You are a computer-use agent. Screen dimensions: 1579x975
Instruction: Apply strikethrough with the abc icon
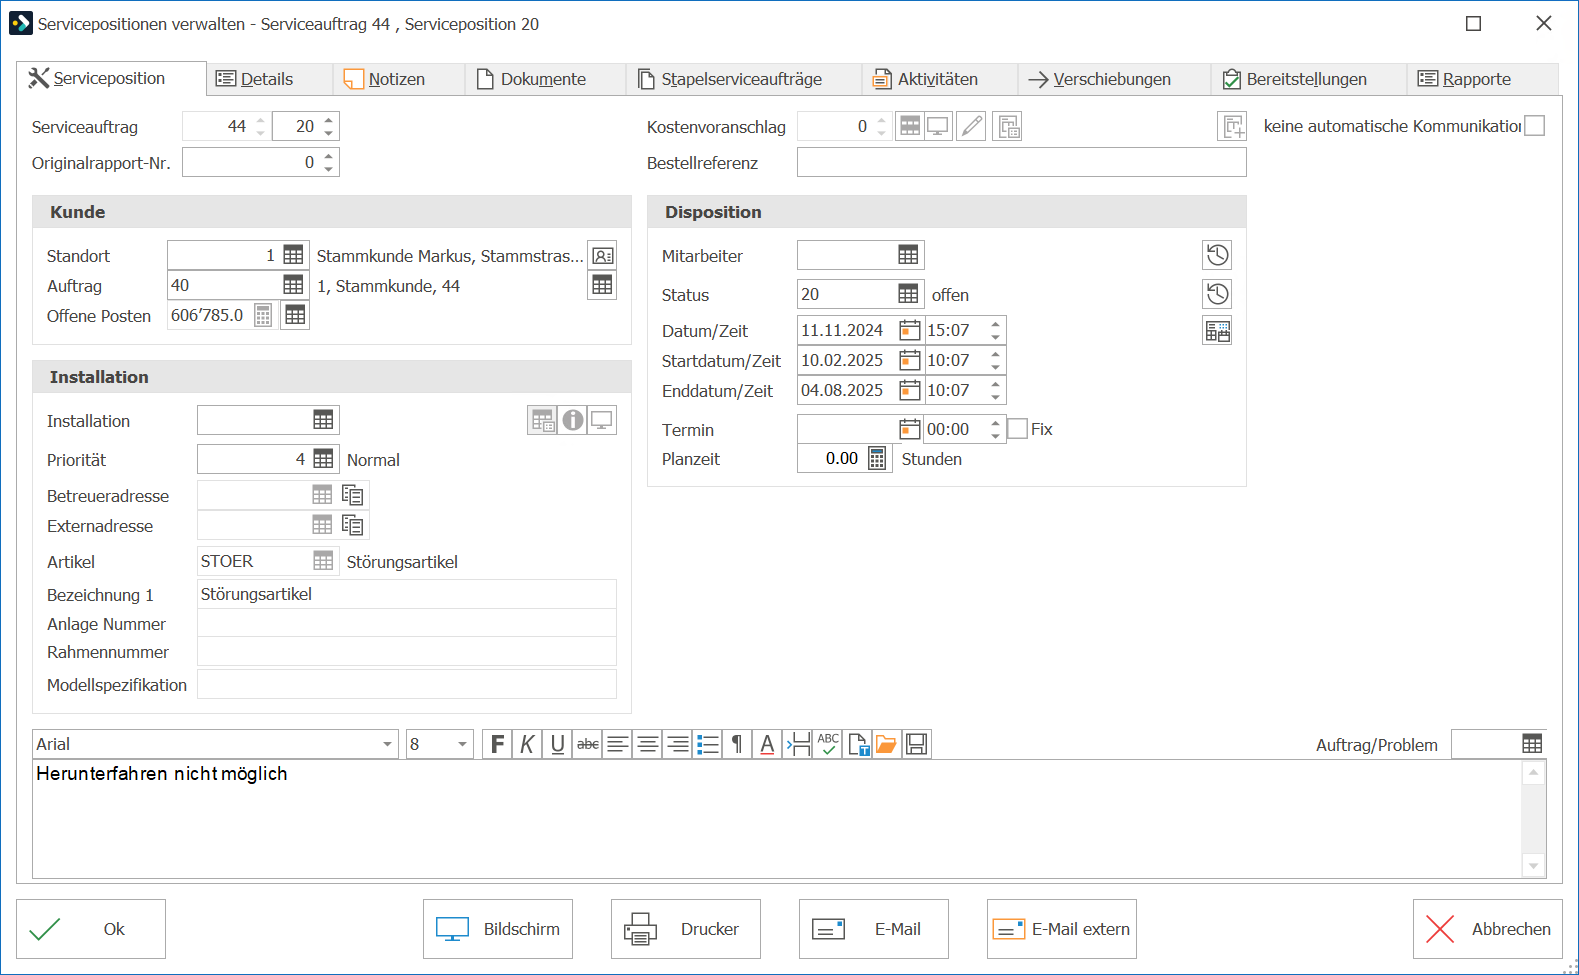point(588,744)
